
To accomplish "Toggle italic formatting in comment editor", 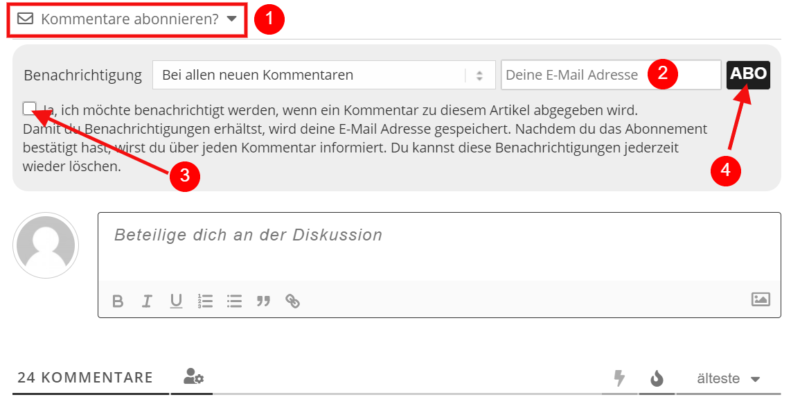I will coord(147,301).
